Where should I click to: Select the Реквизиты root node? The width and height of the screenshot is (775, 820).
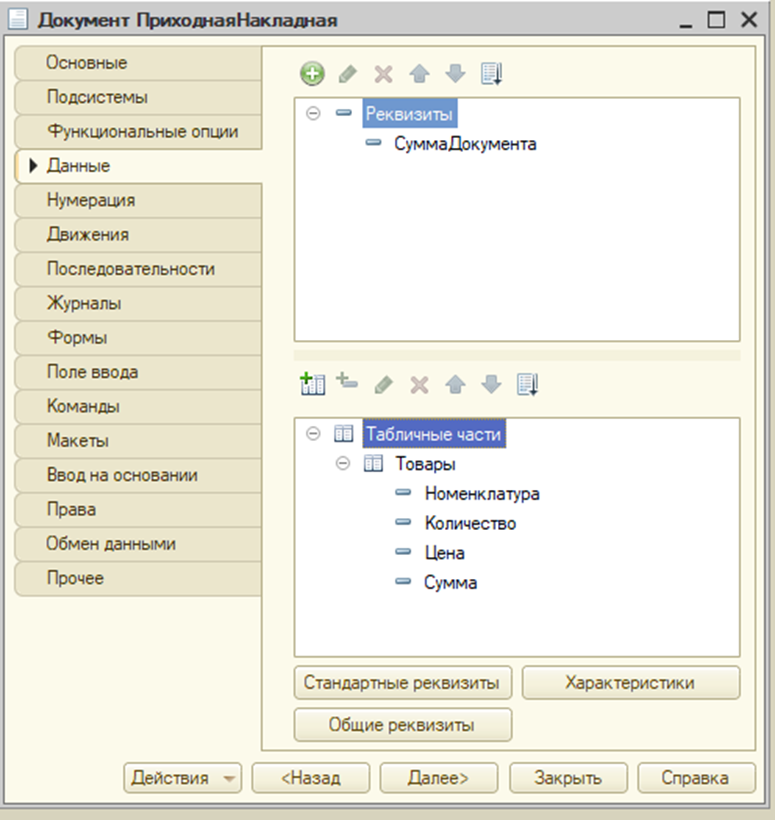coord(409,113)
